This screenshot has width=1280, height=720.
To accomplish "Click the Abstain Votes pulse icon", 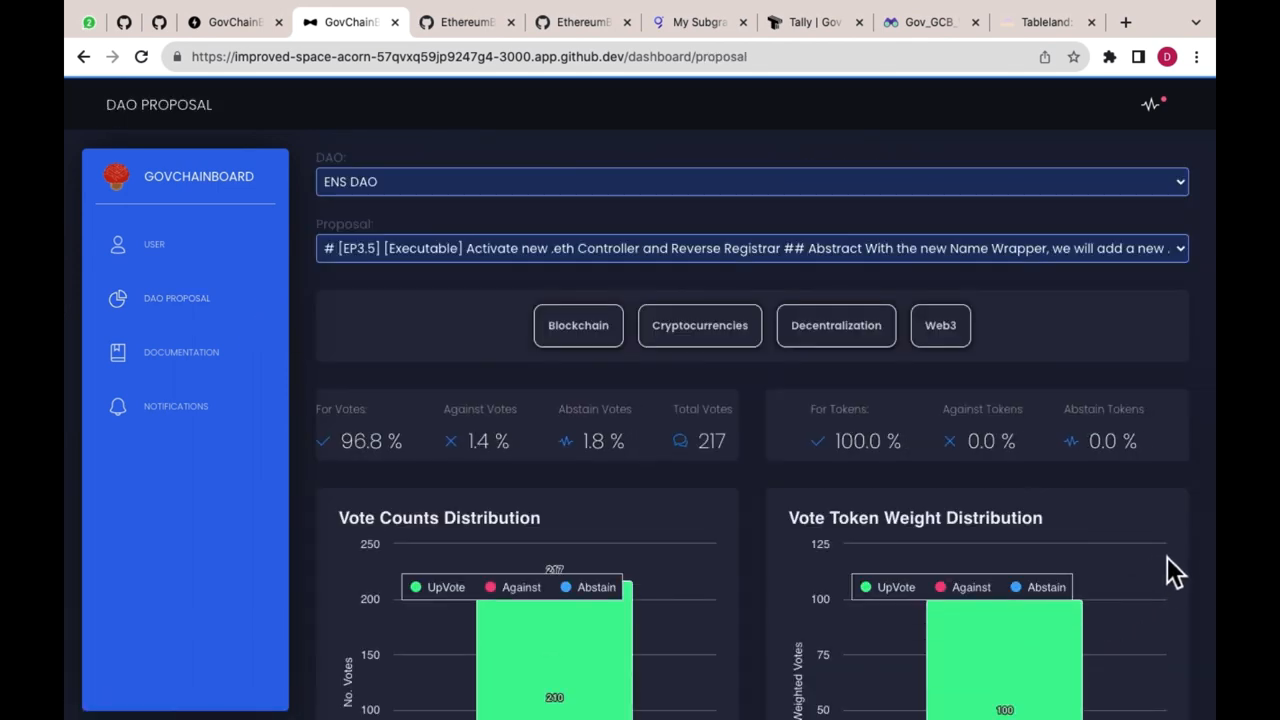I will click(566, 441).
